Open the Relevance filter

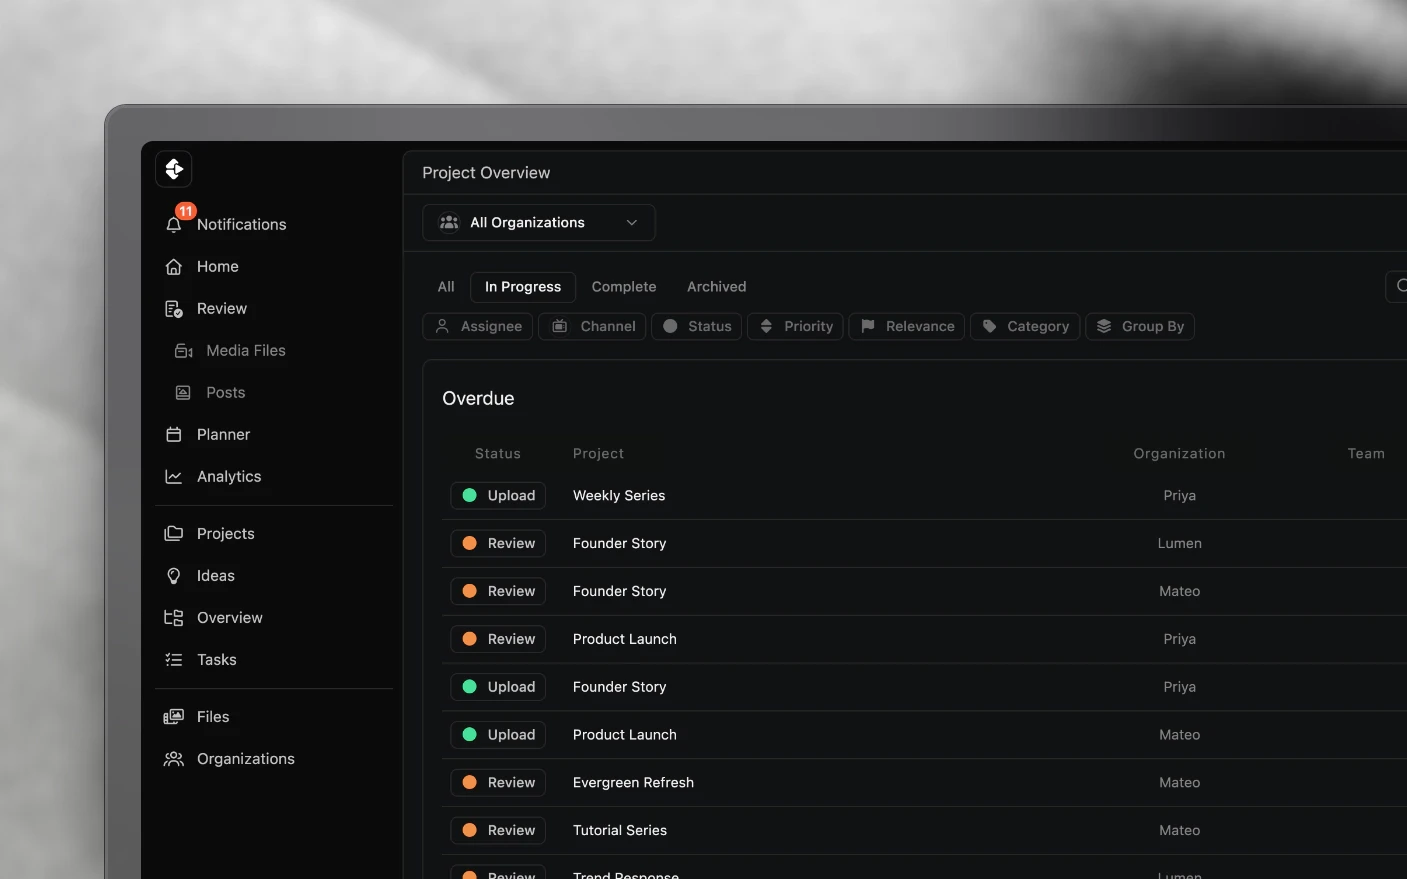pyautogui.click(x=907, y=327)
